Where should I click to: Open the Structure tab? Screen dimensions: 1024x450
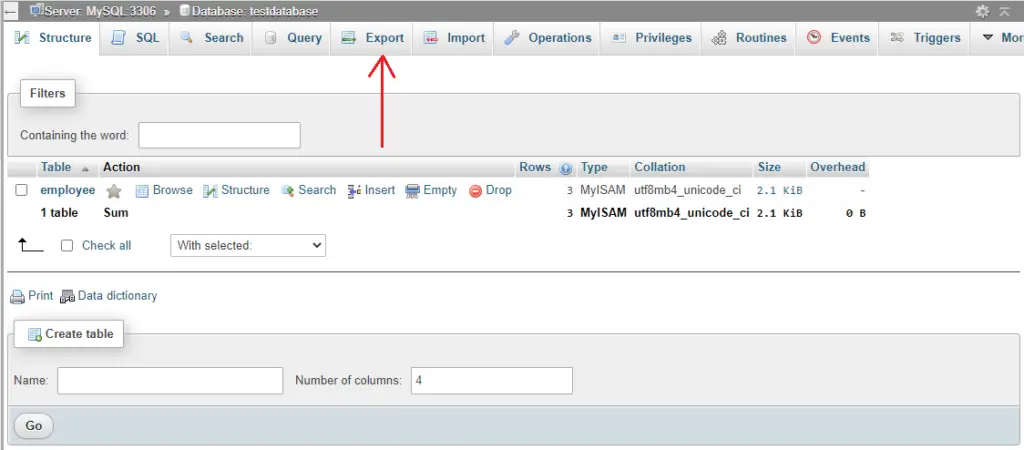pos(53,38)
